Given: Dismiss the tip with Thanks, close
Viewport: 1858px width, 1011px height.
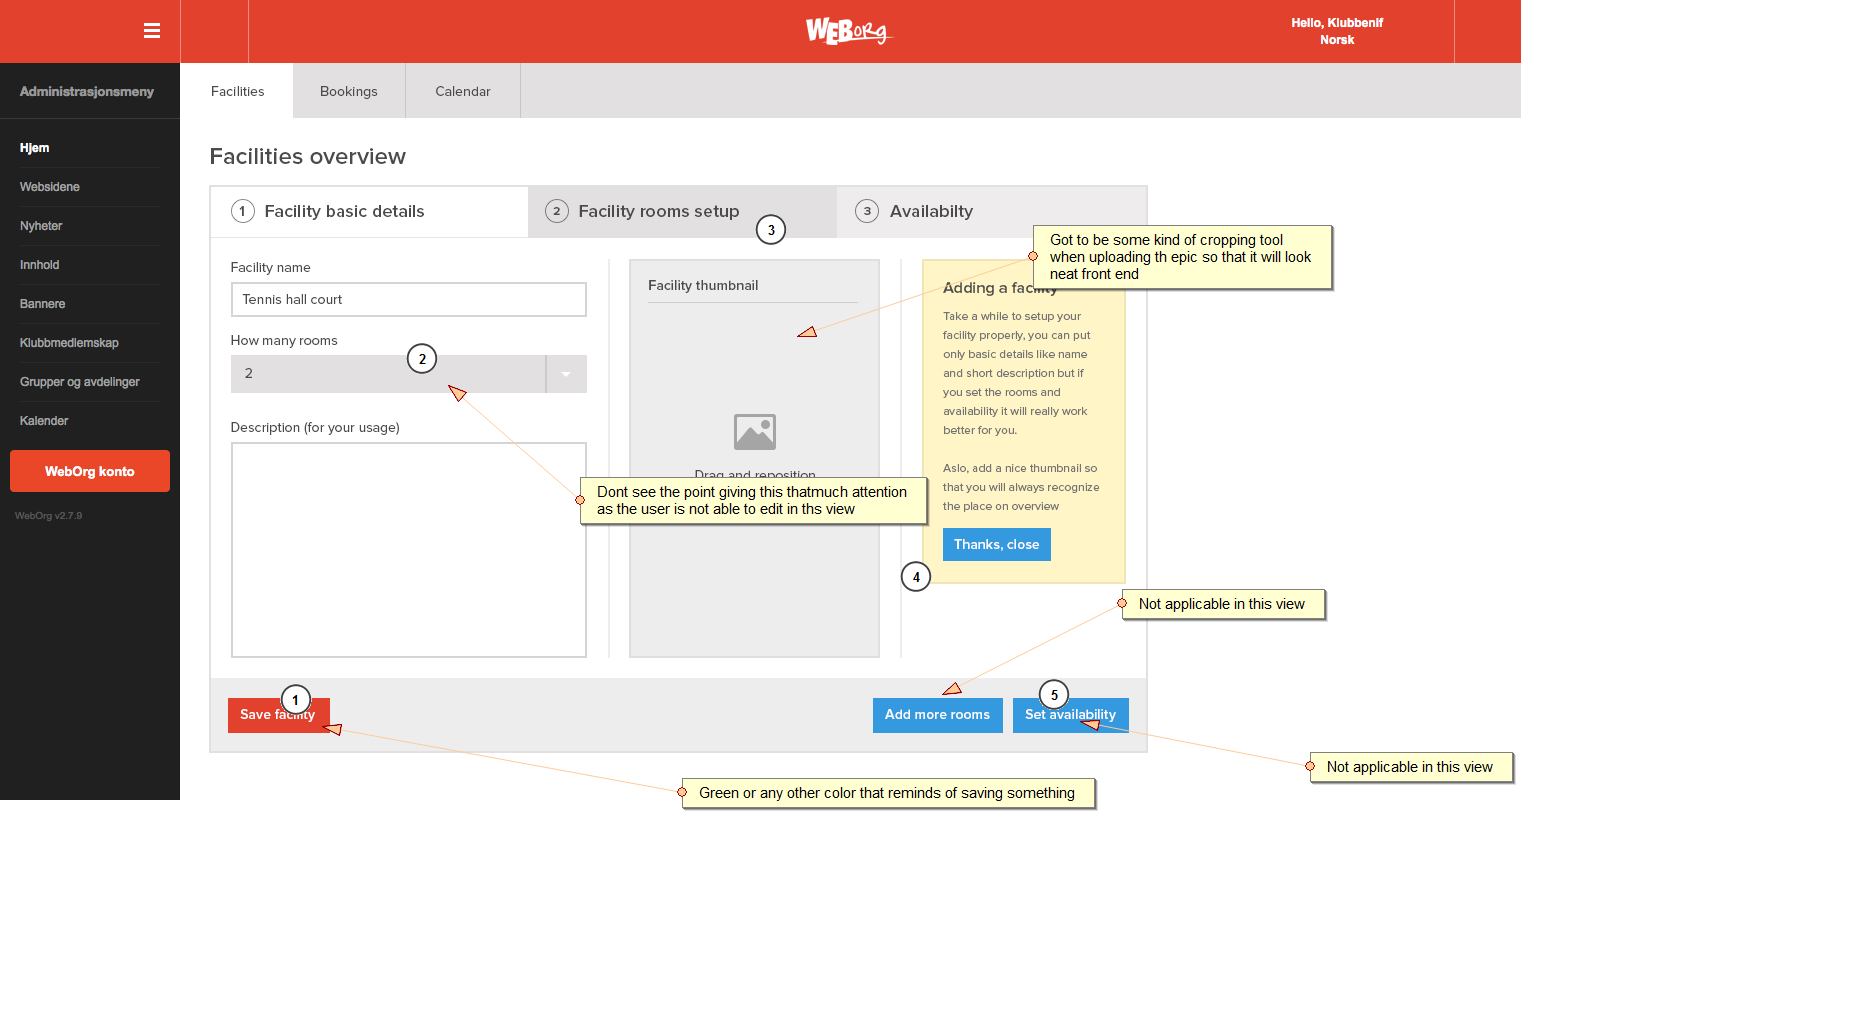Looking at the screenshot, I should tap(996, 544).
